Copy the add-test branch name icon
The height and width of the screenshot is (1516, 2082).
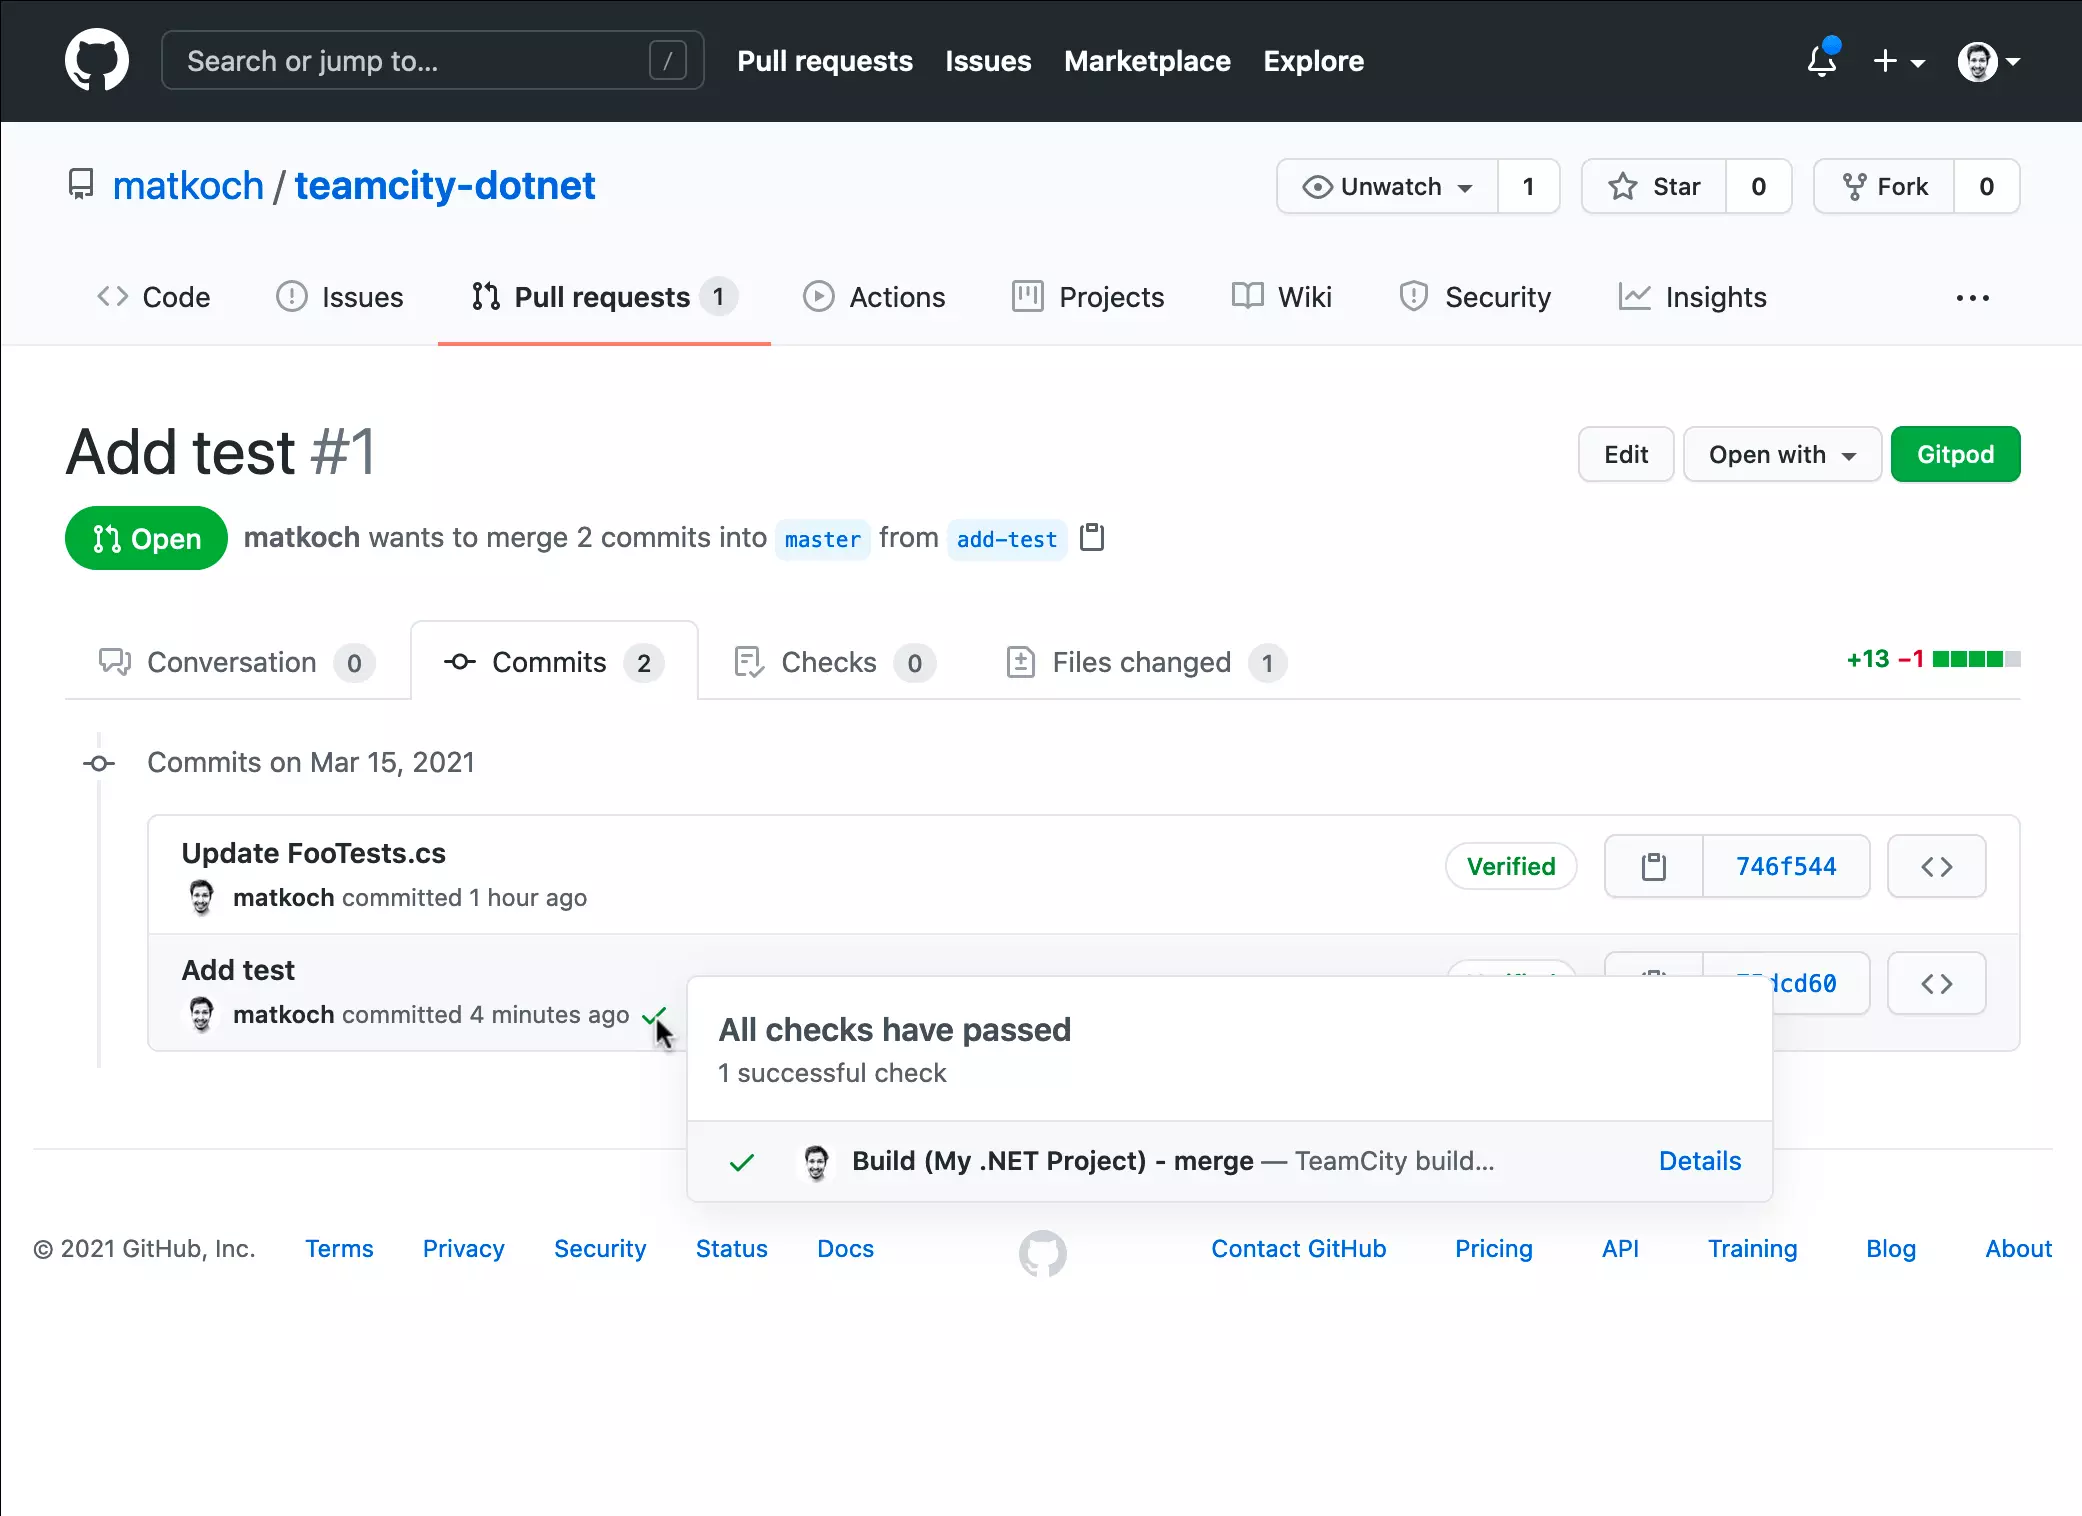tap(1092, 537)
